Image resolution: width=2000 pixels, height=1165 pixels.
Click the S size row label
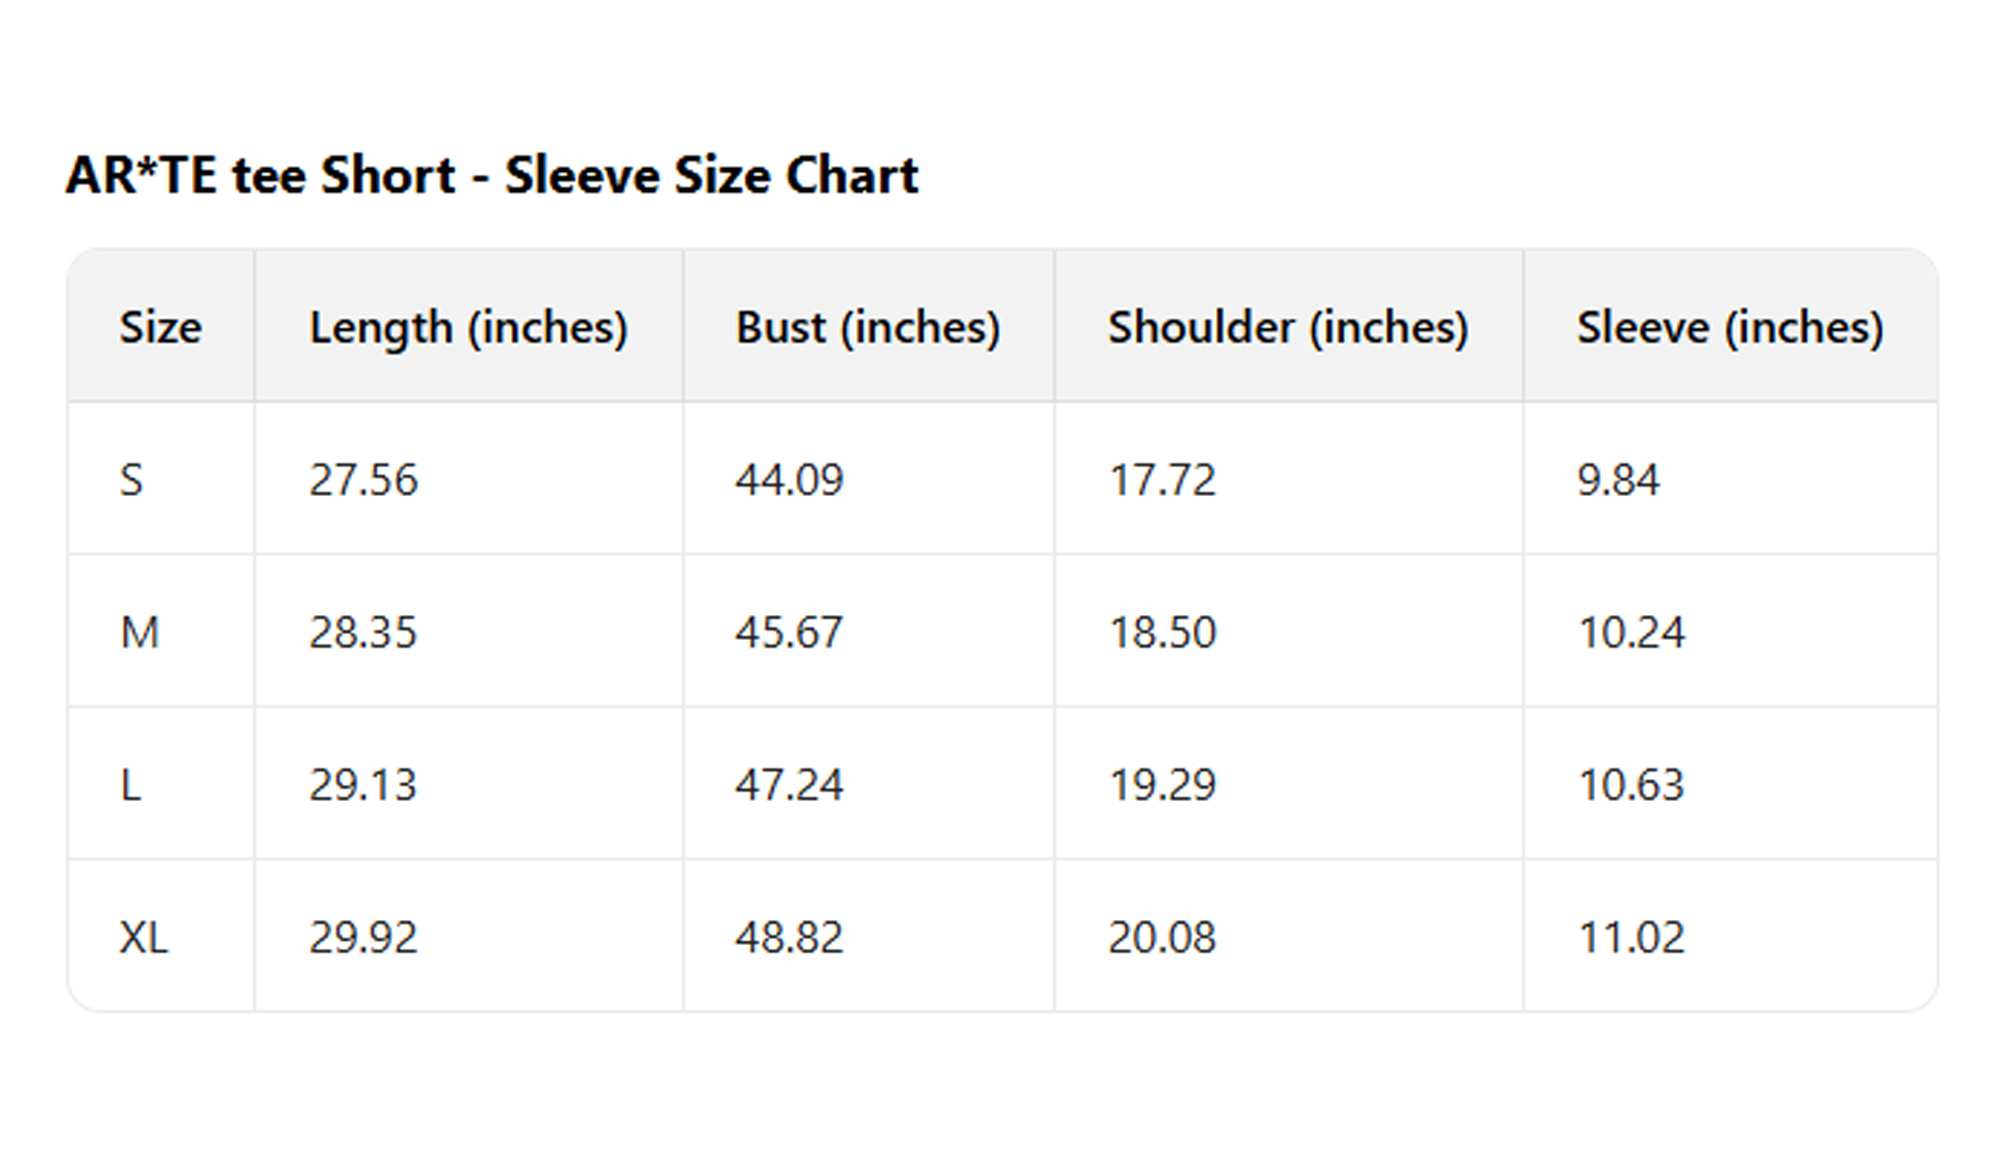coord(132,480)
